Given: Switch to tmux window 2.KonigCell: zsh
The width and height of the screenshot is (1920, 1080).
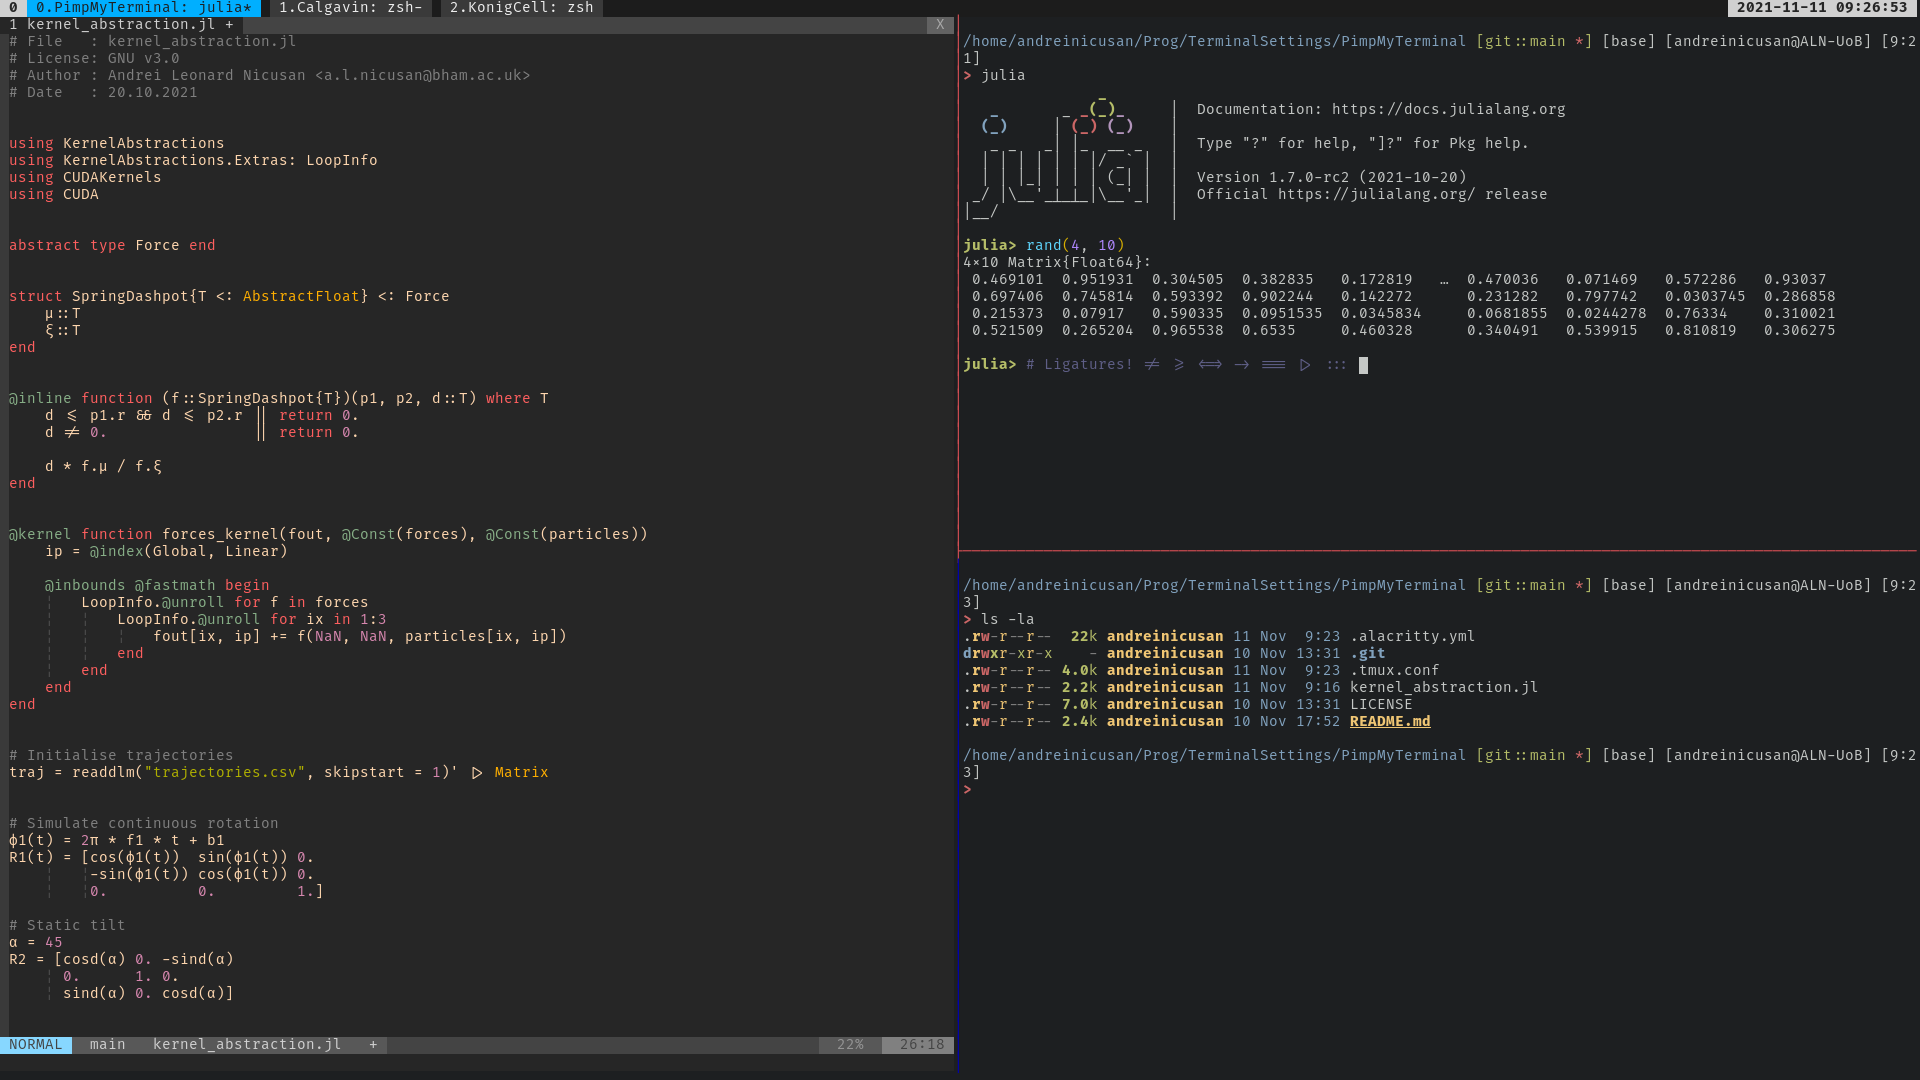Looking at the screenshot, I should [521, 8].
